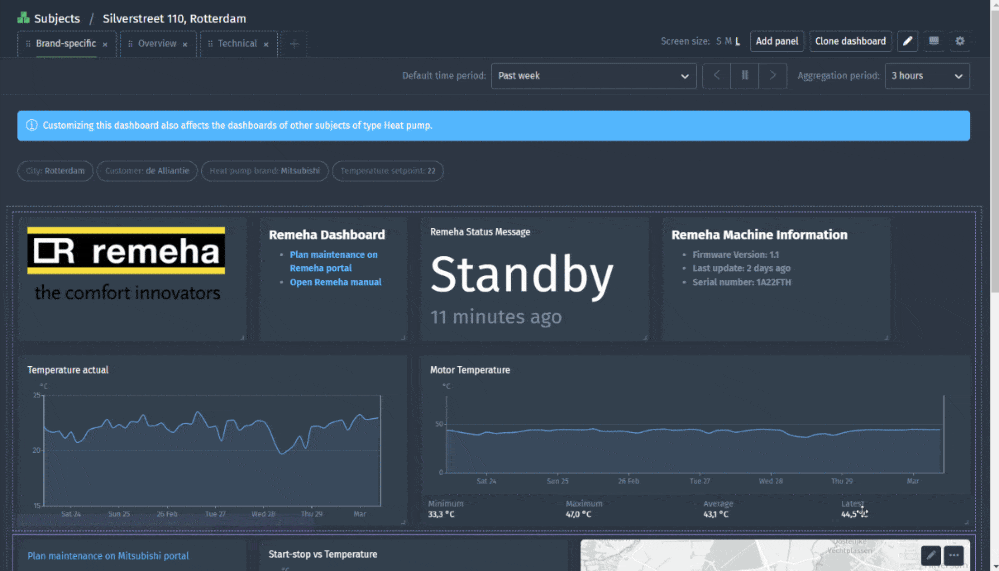The width and height of the screenshot is (999, 571).
Task: Select screen size L
Action: tap(738, 41)
